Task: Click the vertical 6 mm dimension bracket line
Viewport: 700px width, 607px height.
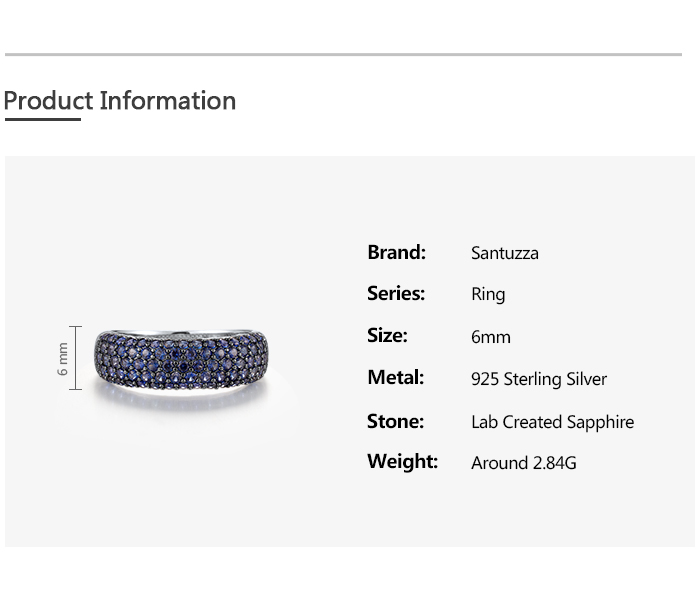Action: point(75,358)
